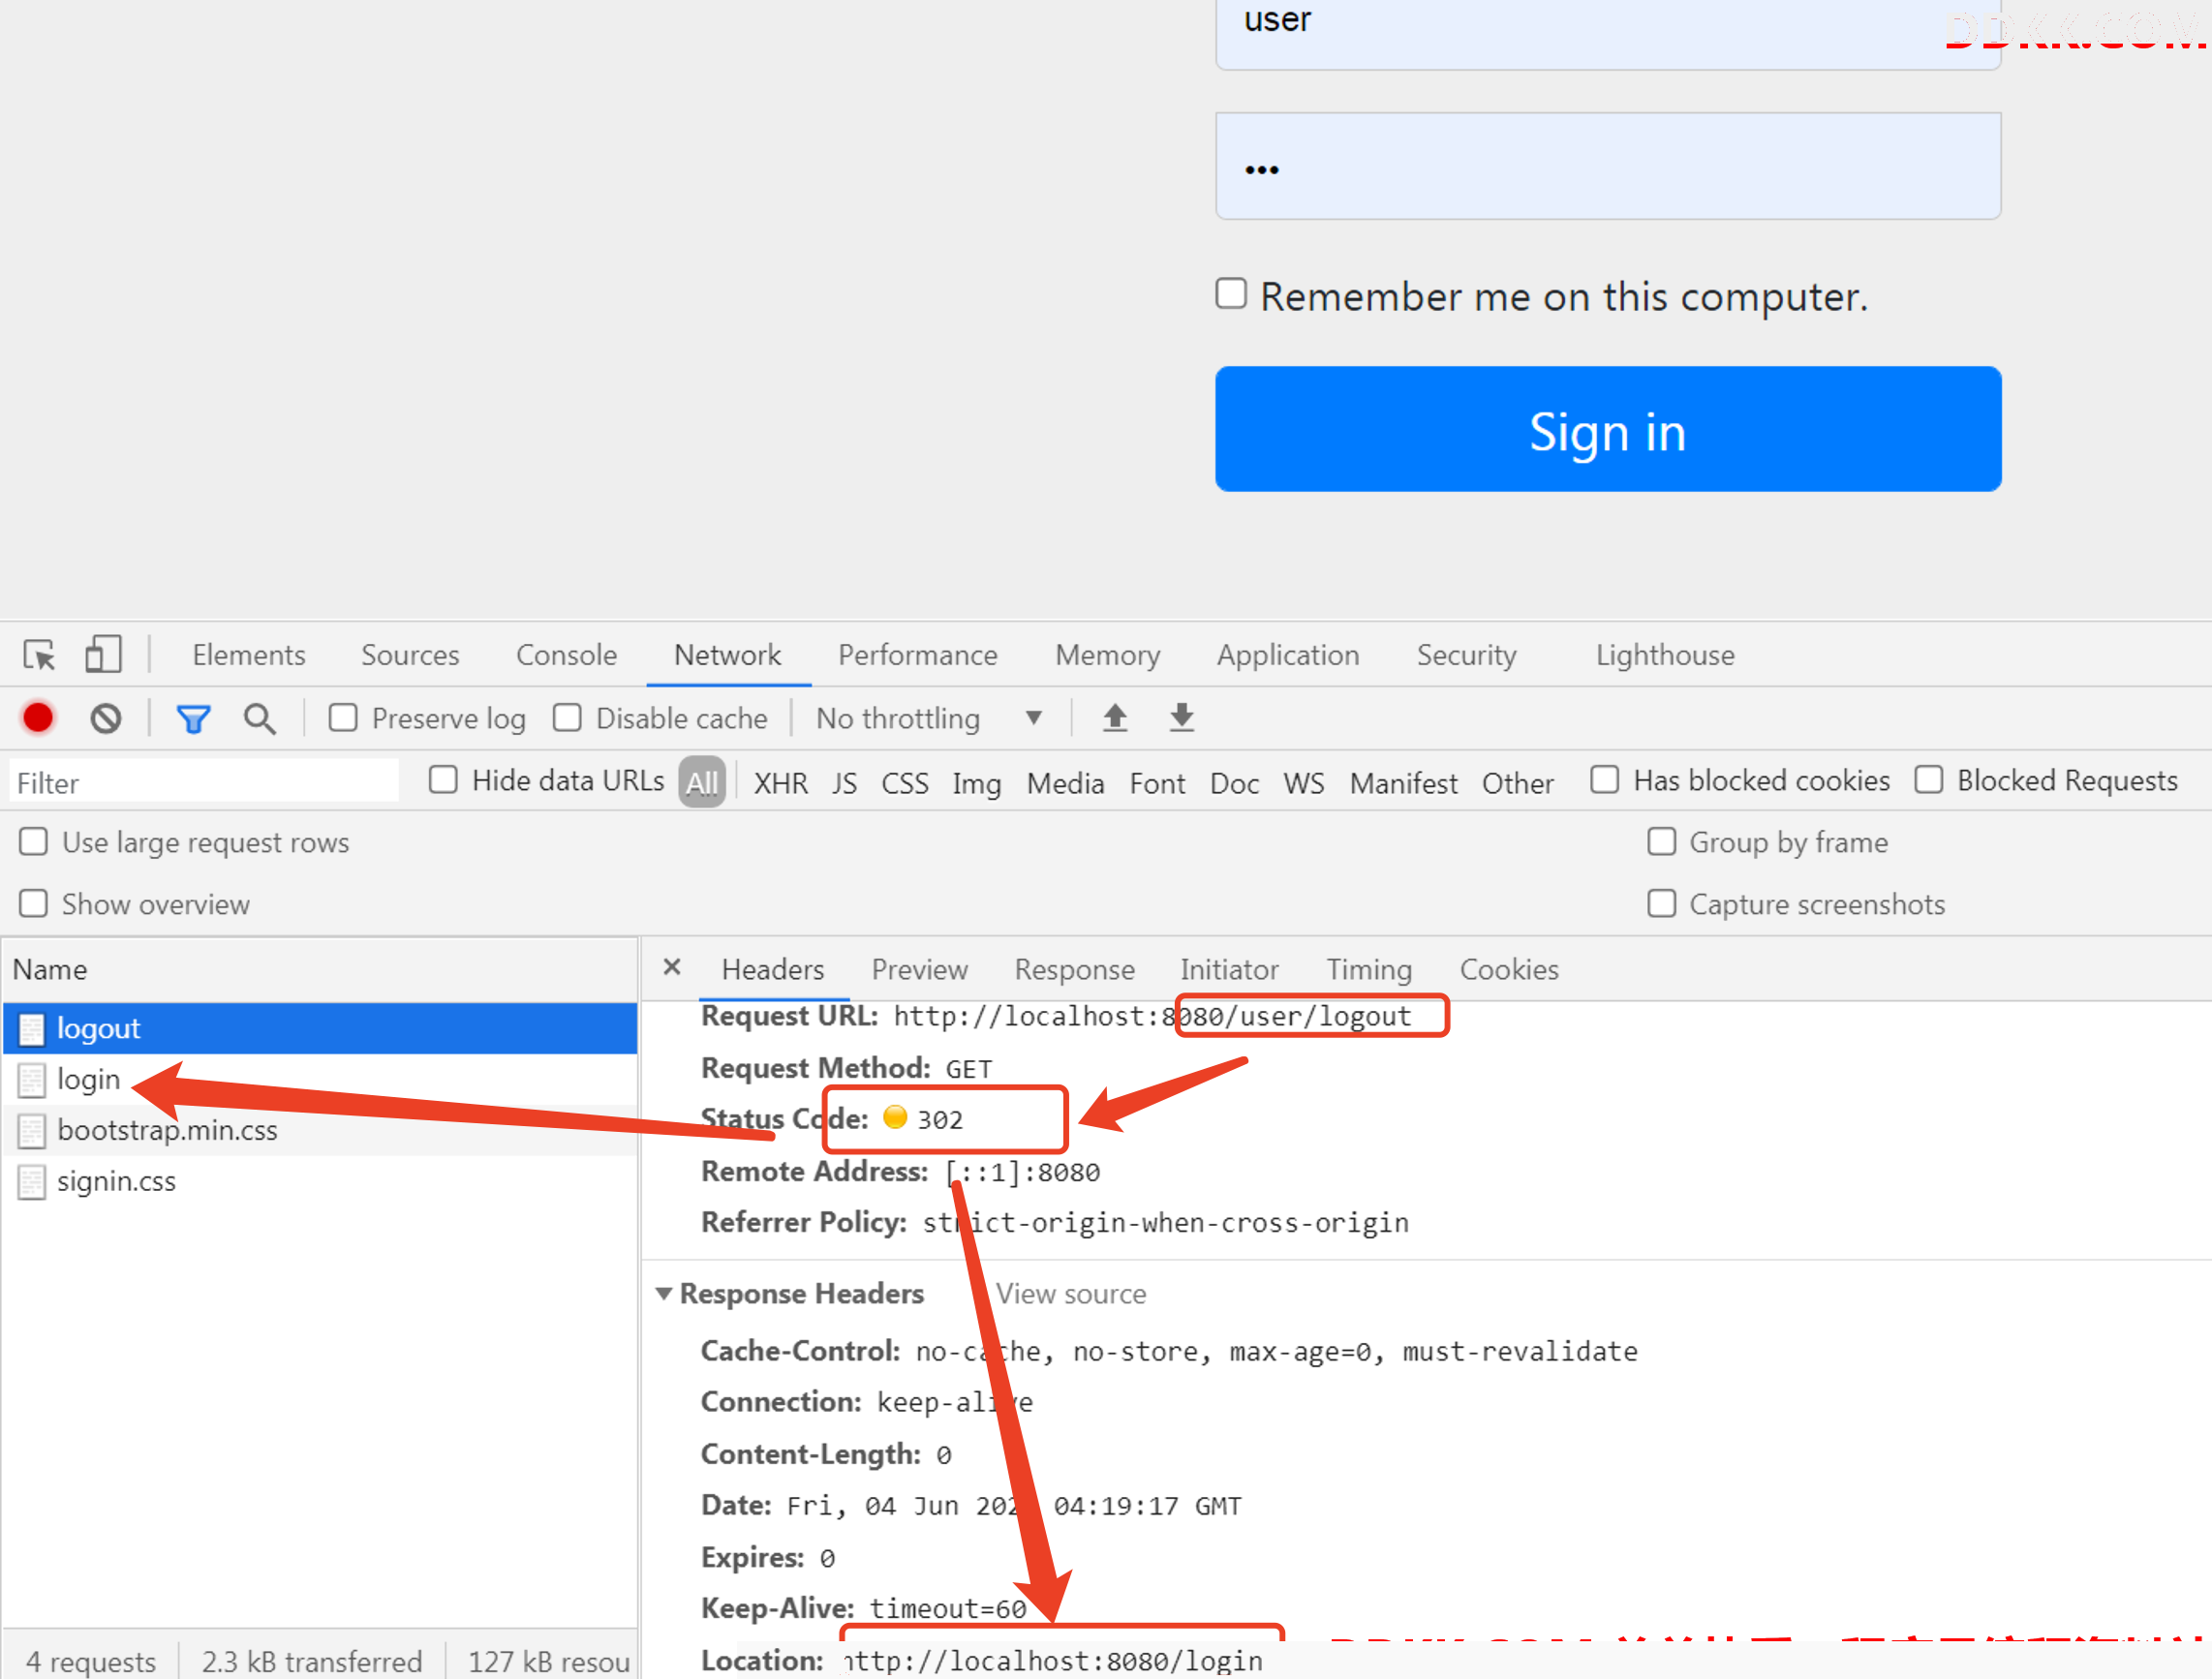The width and height of the screenshot is (2212, 1679).
Task: Collapse the Response Headers section
Action: pos(663,1293)
